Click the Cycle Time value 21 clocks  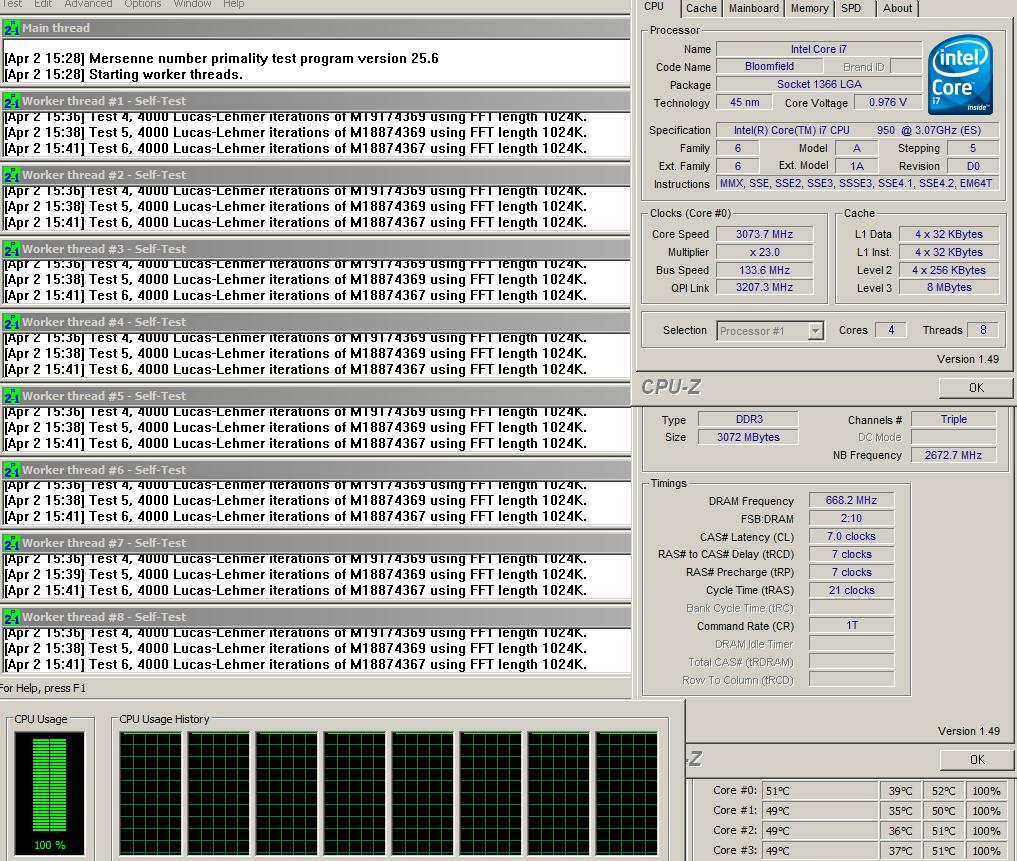[851, 590]
